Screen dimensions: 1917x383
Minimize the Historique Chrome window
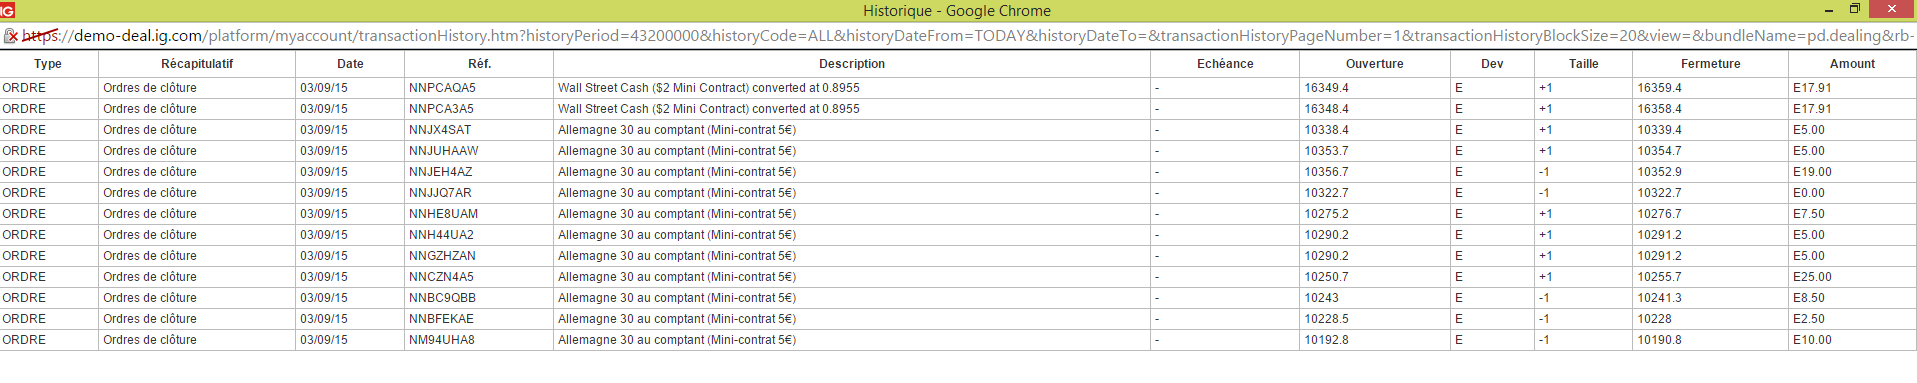coord(1829,10)
